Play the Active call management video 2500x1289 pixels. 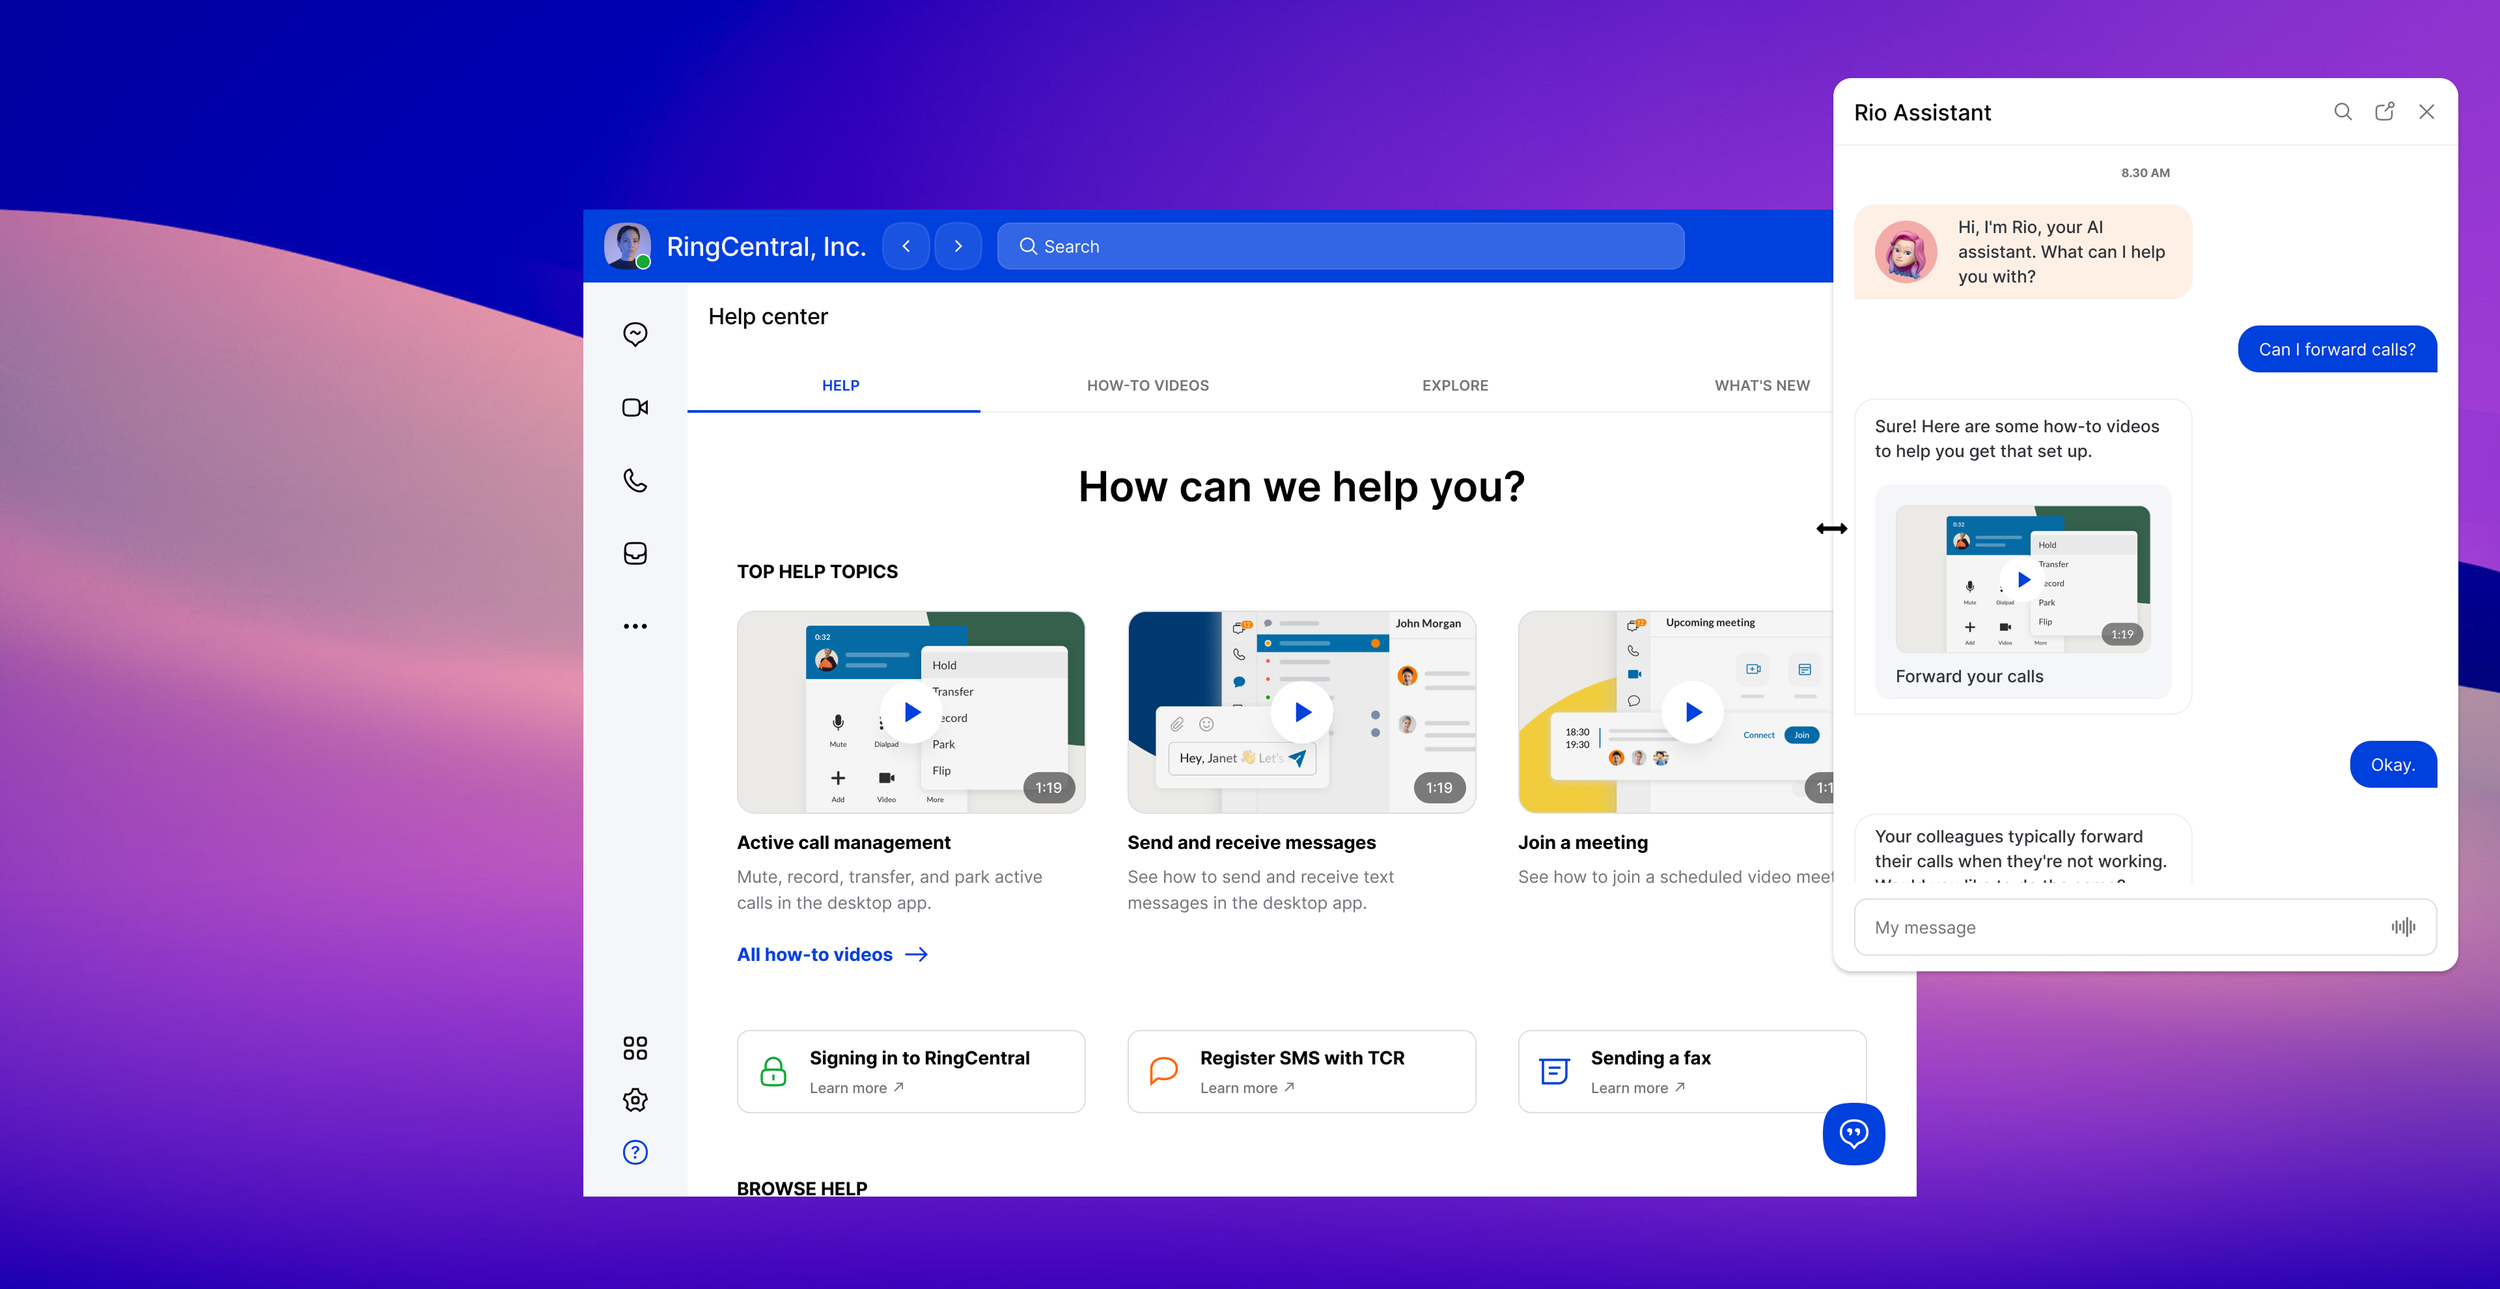click(911, 712)
